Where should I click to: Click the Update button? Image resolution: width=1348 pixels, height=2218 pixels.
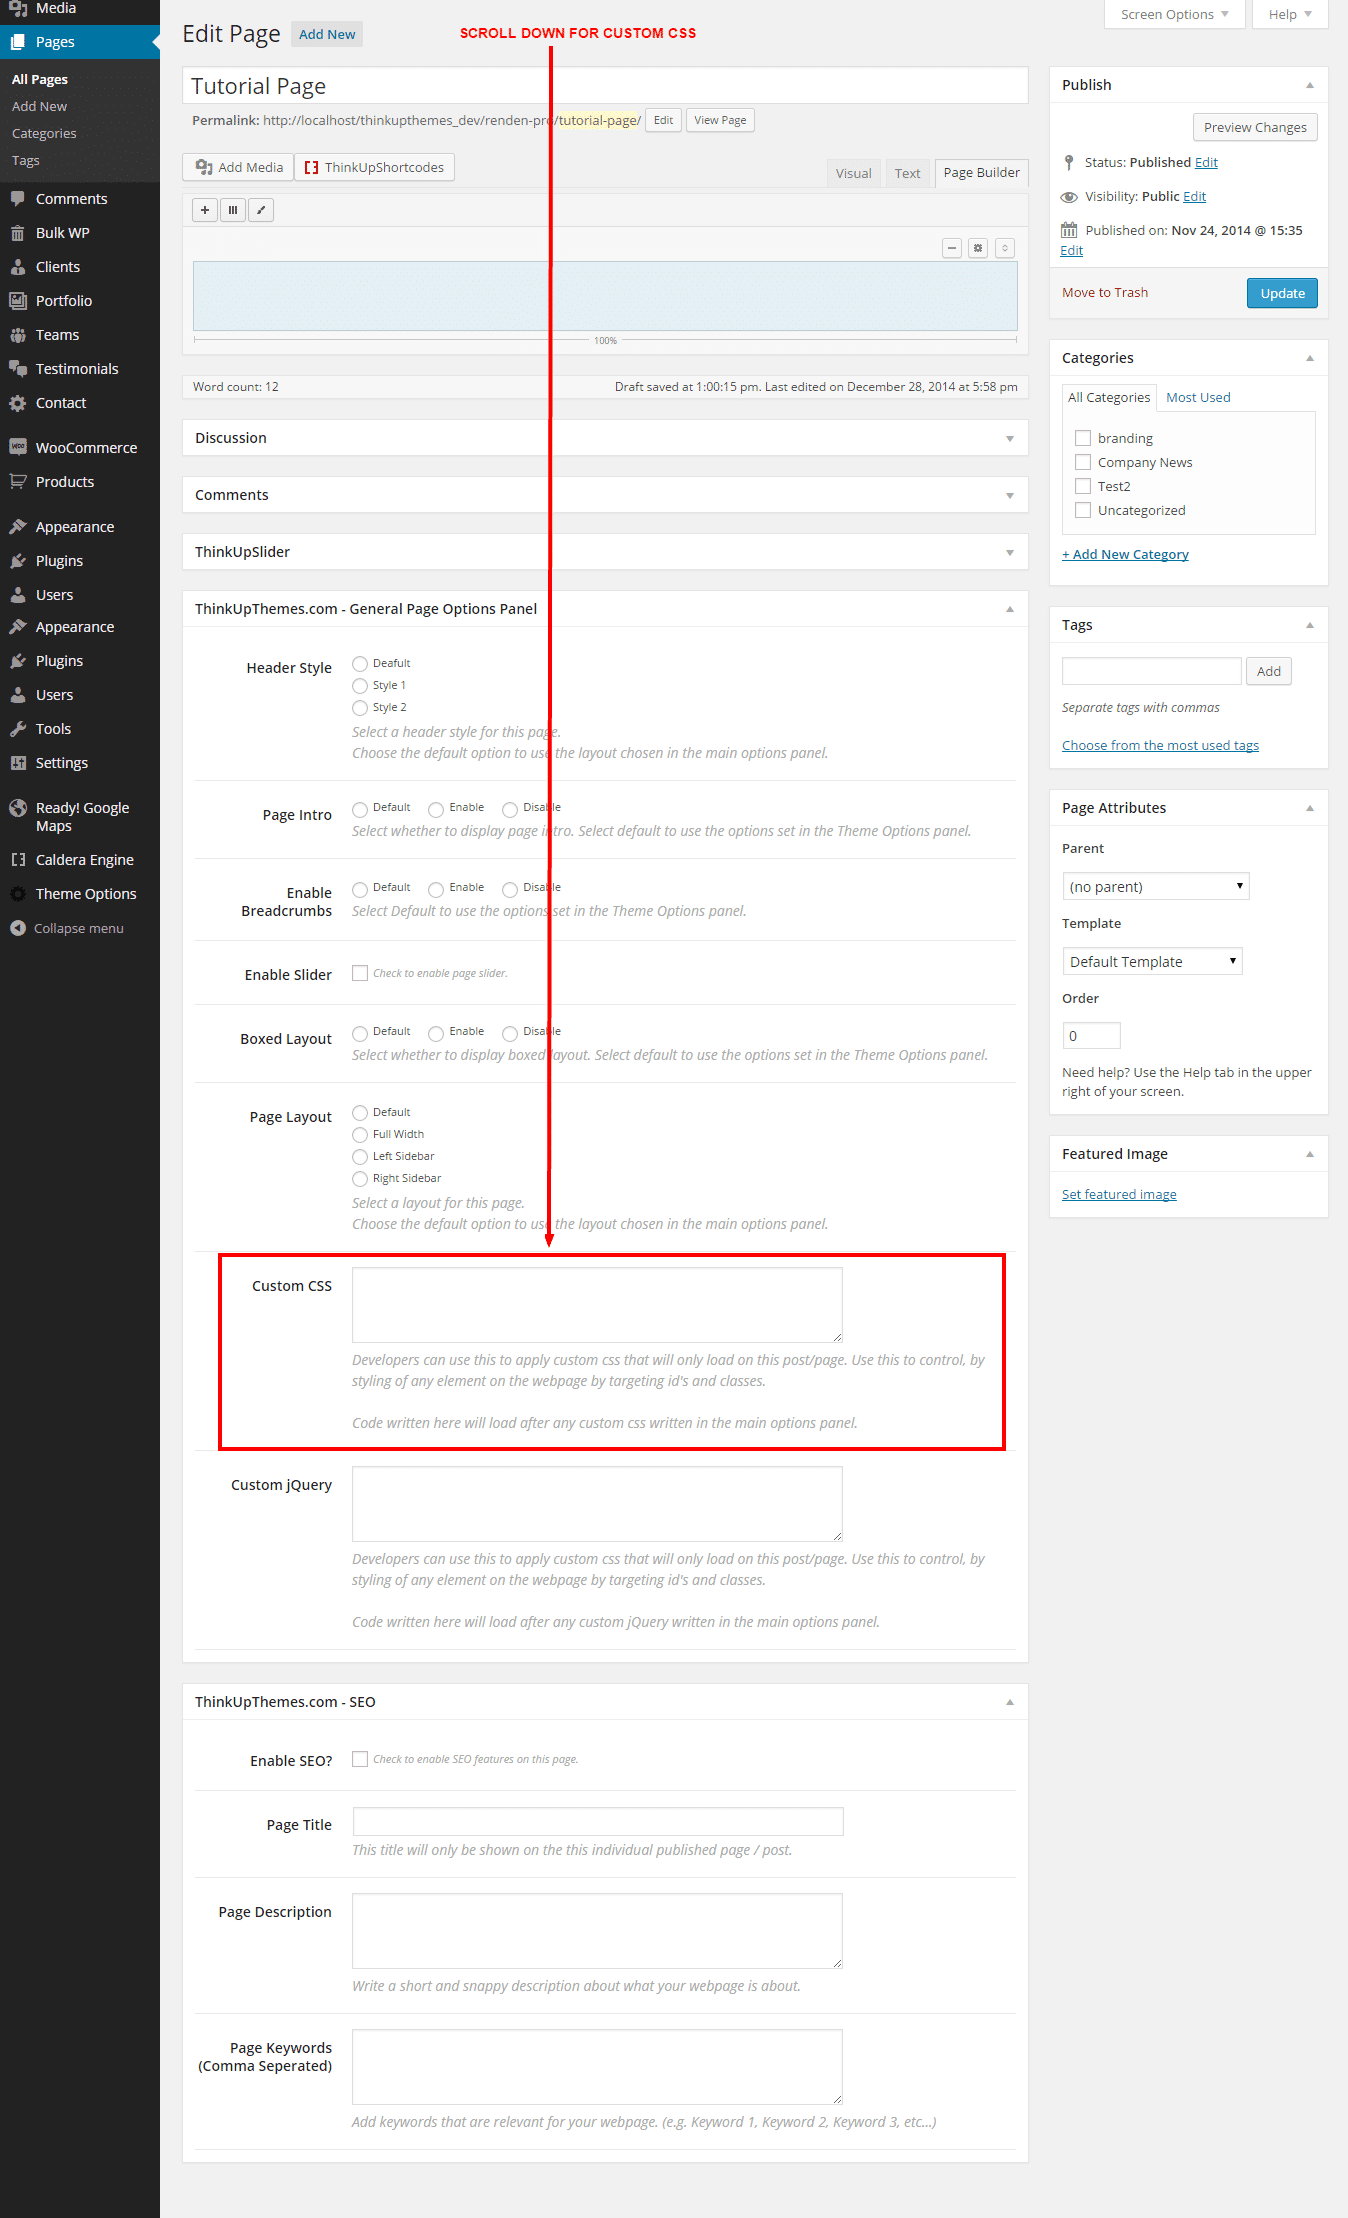(1282, 293)
